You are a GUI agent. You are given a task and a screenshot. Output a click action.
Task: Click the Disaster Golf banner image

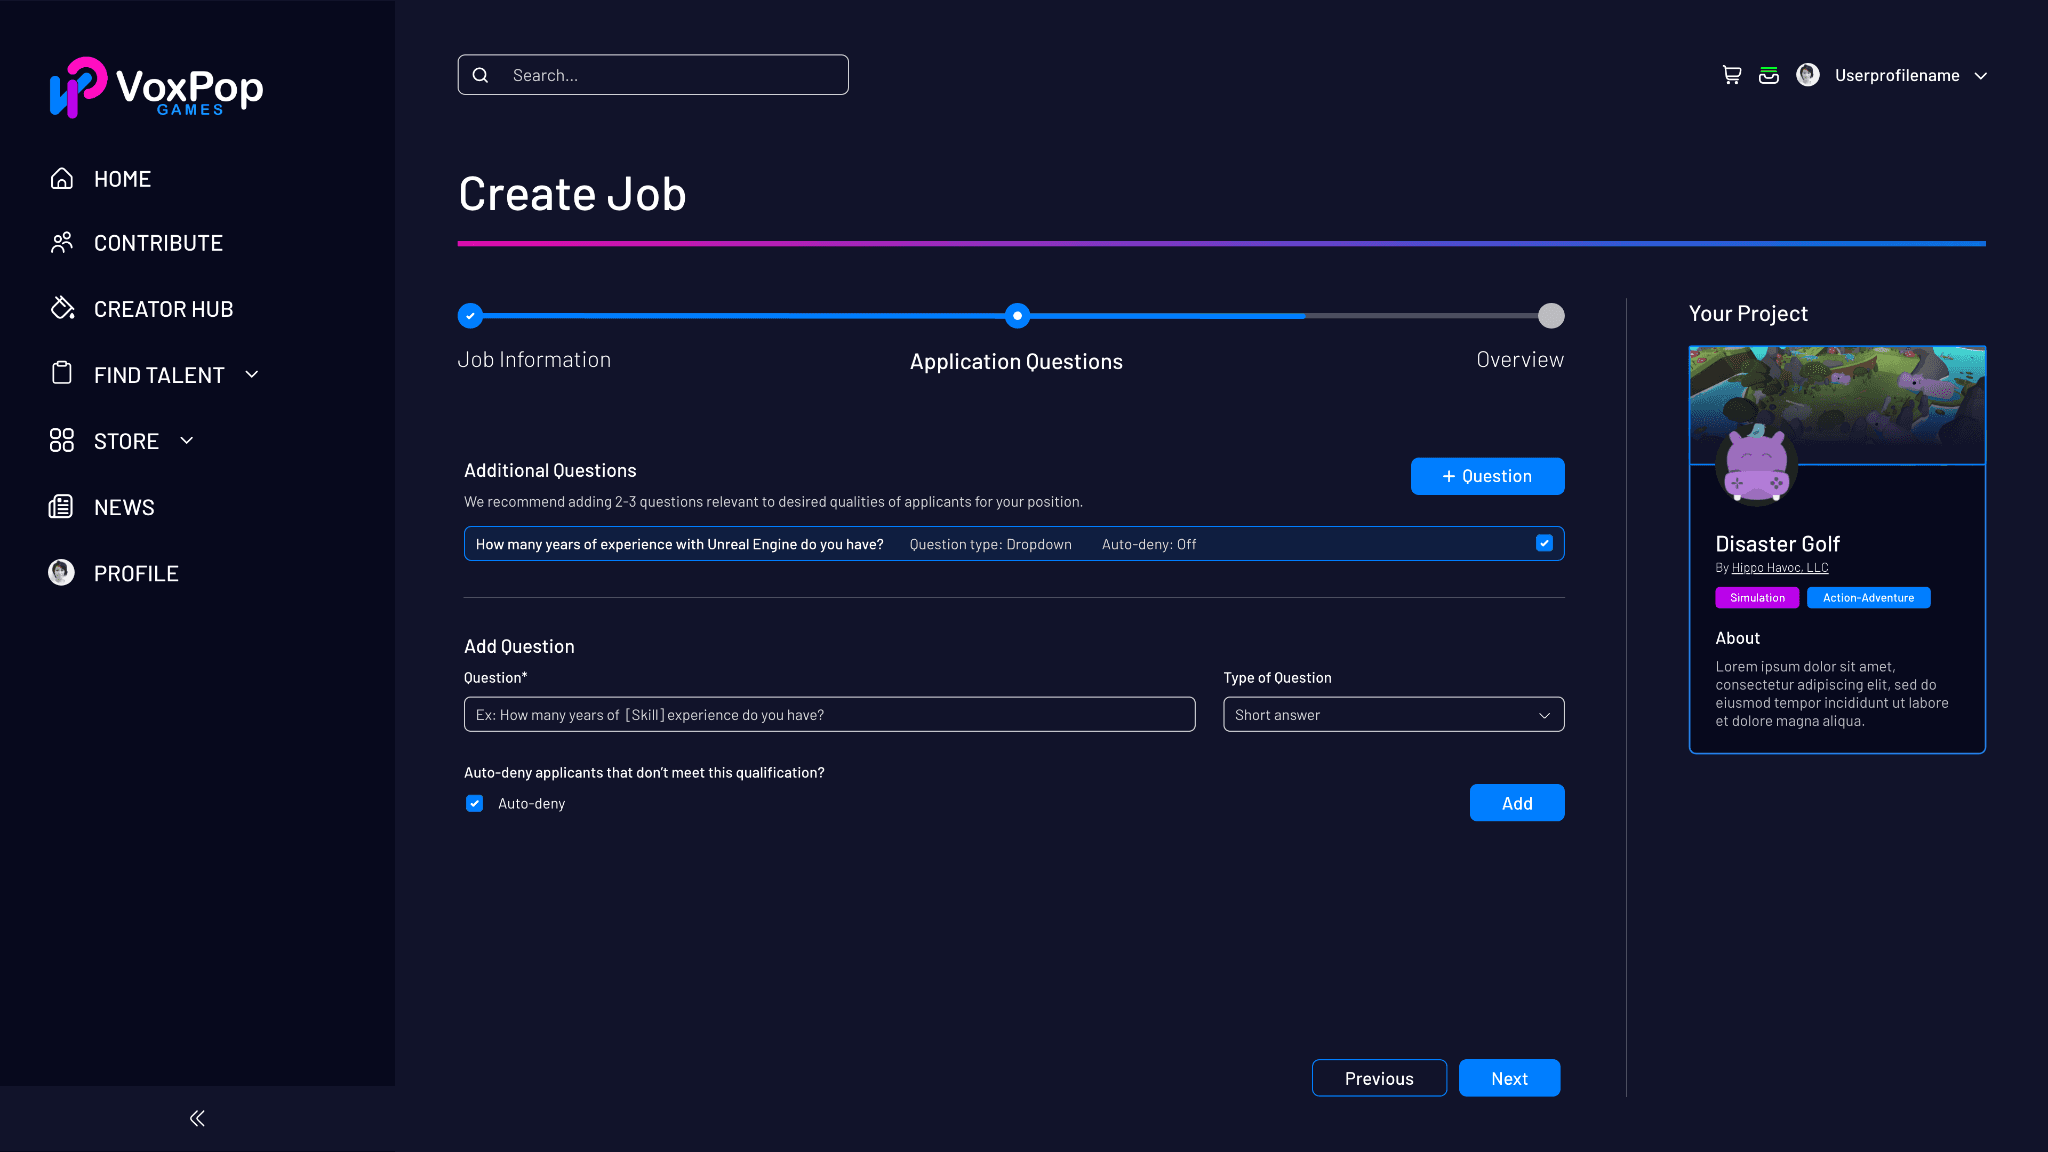[1837, 405]
